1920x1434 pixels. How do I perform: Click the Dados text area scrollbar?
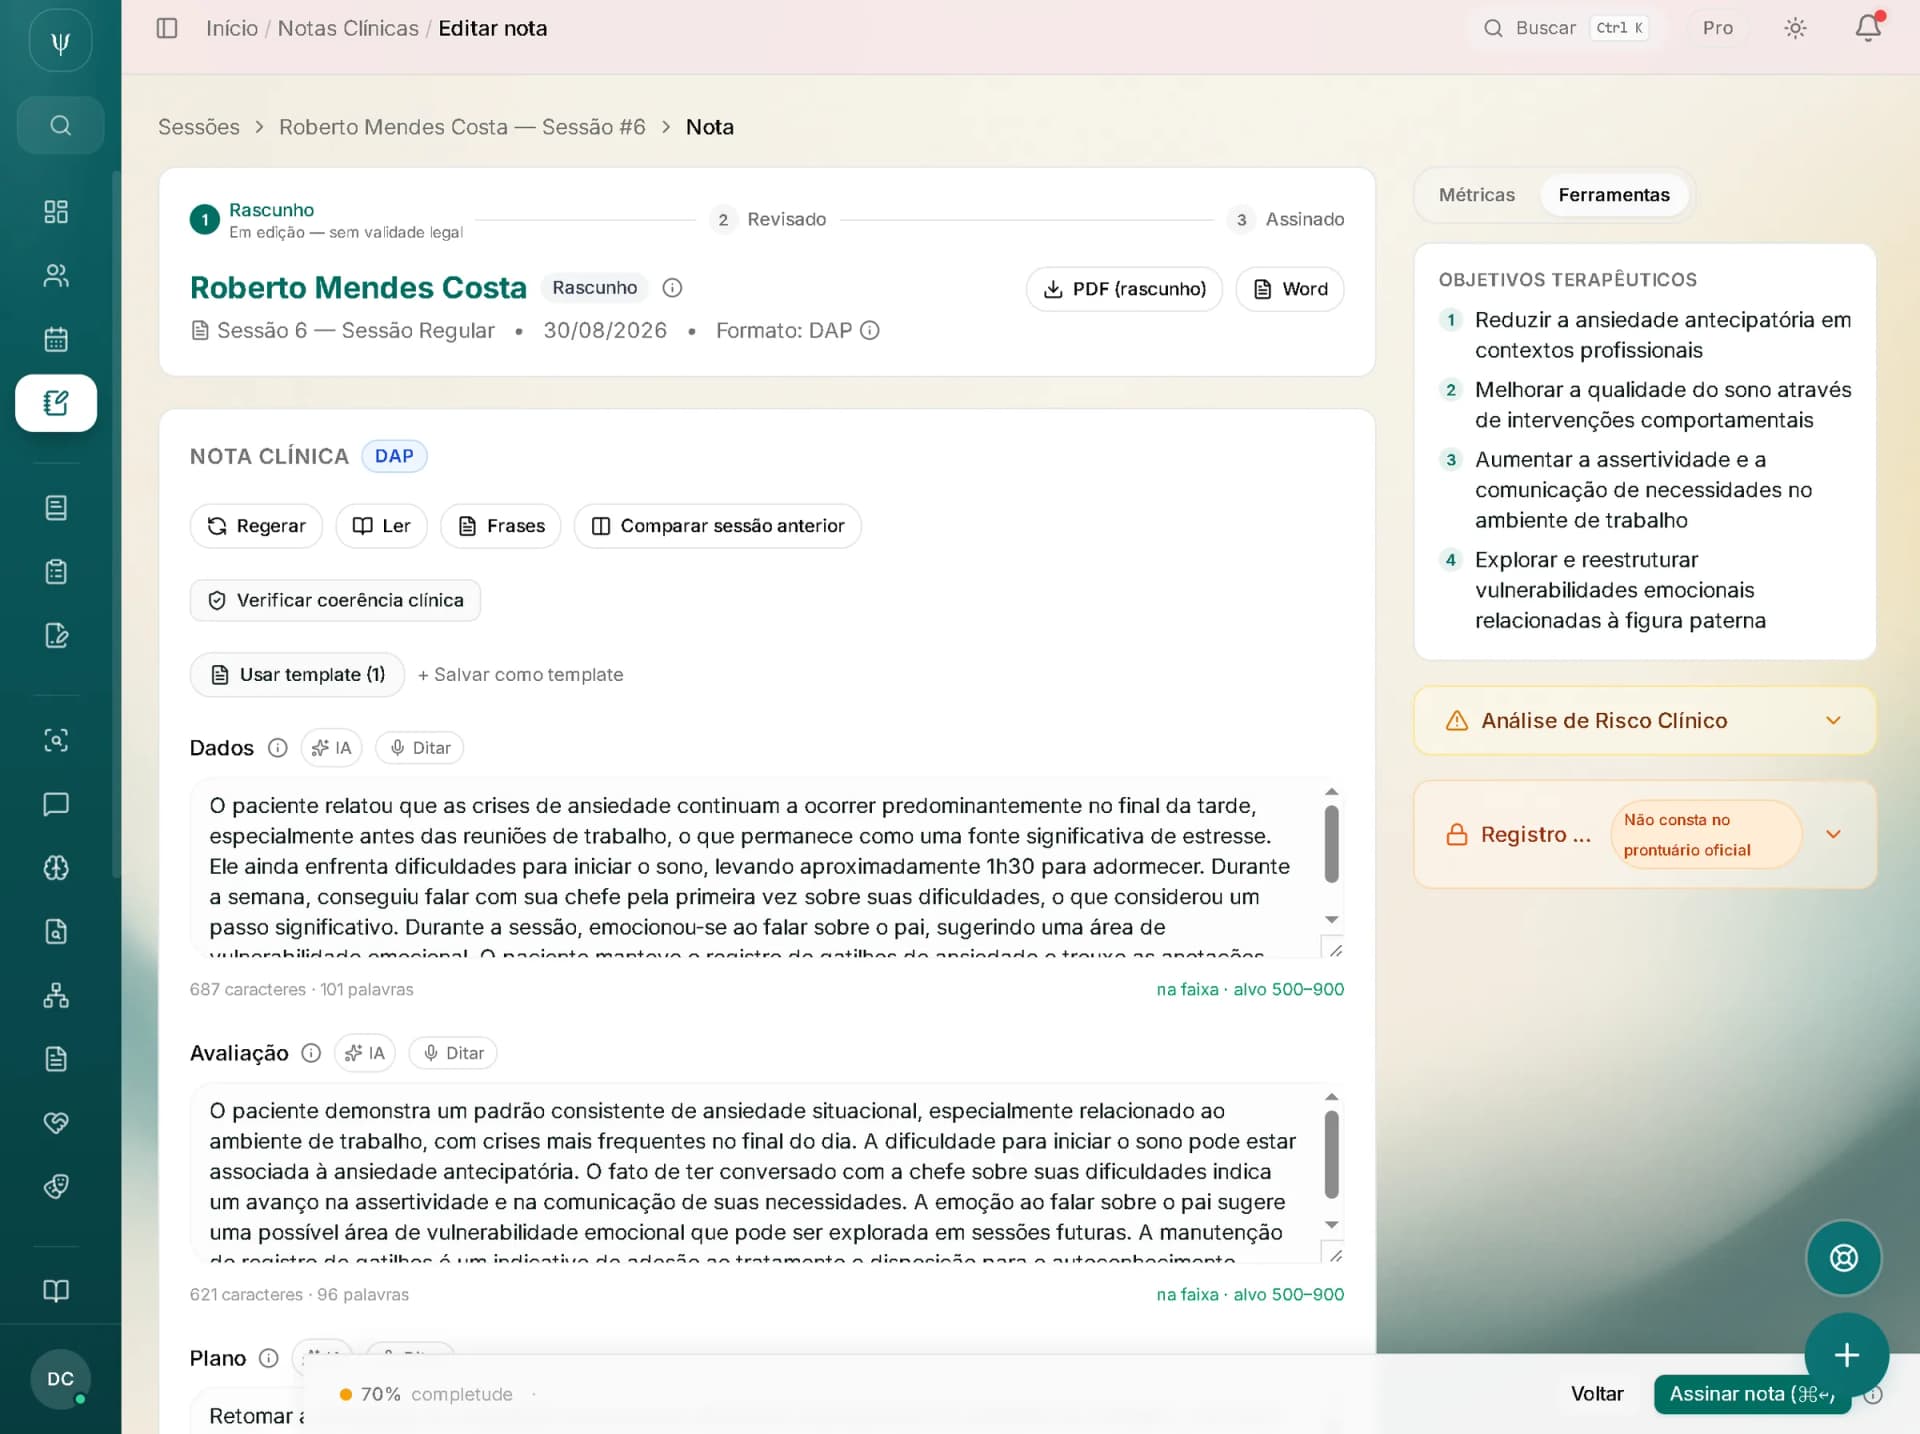point(1331,845)
